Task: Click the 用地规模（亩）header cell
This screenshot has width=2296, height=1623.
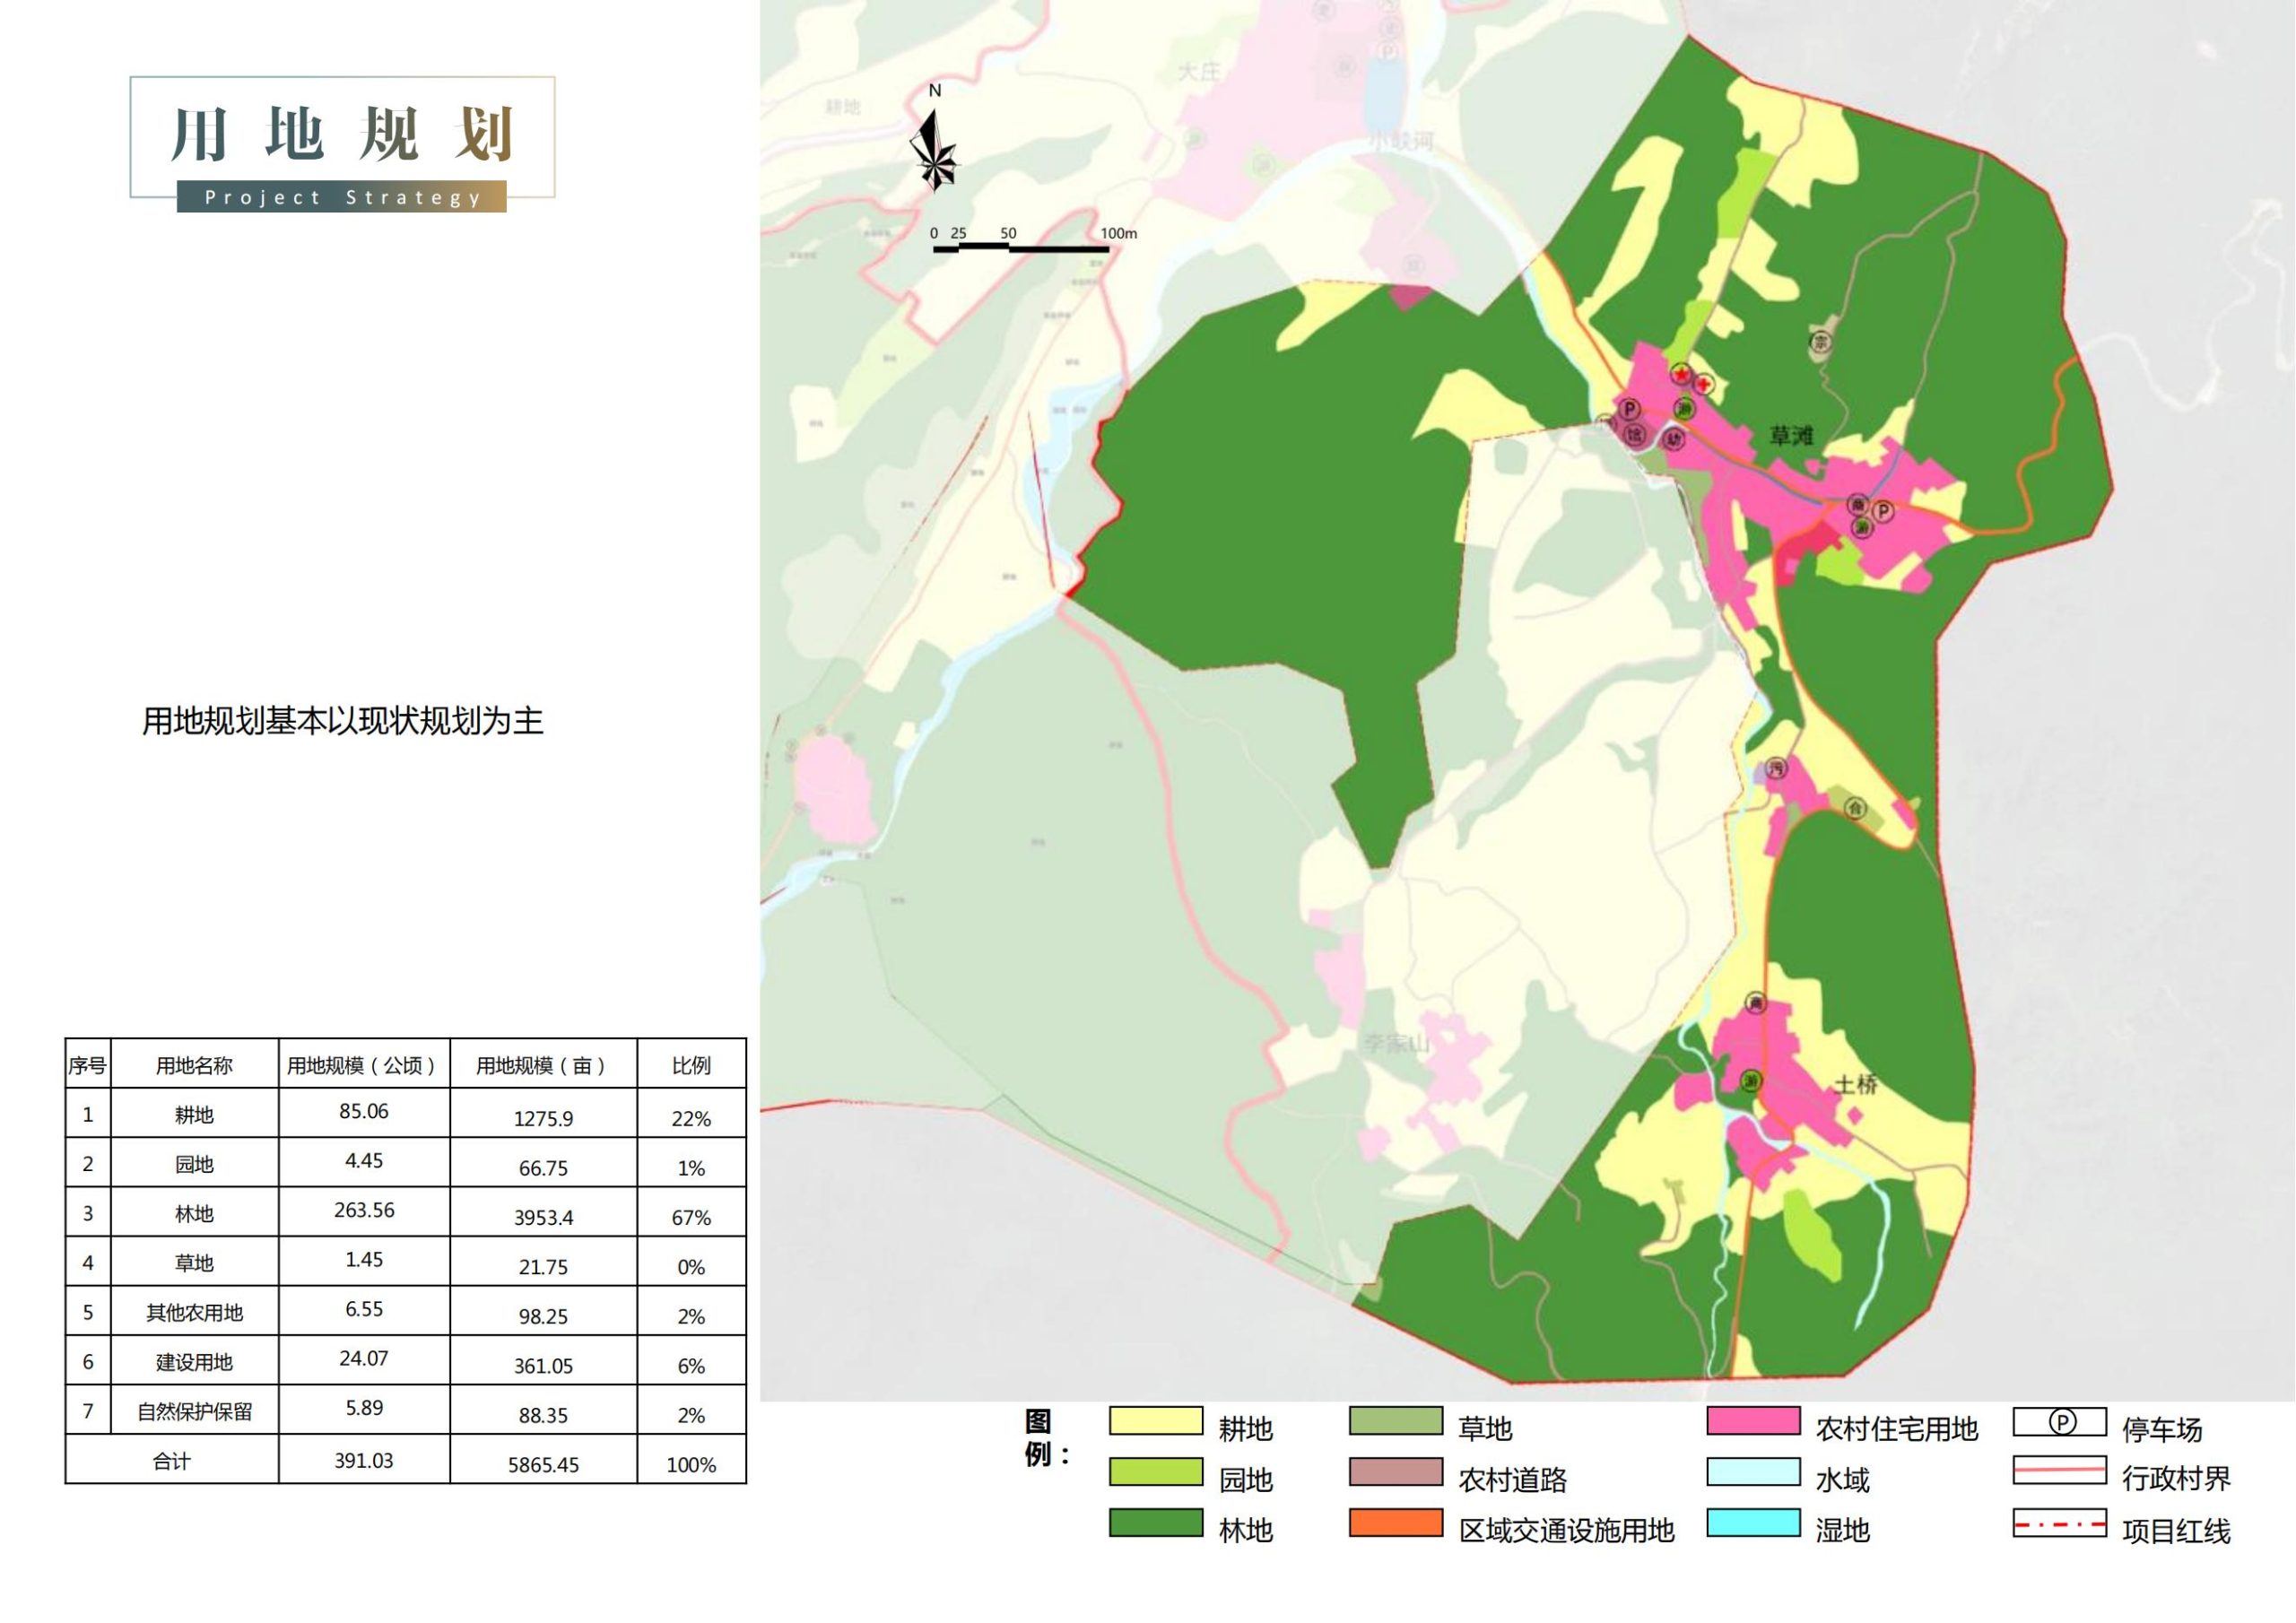Action: pos(543,1065)
